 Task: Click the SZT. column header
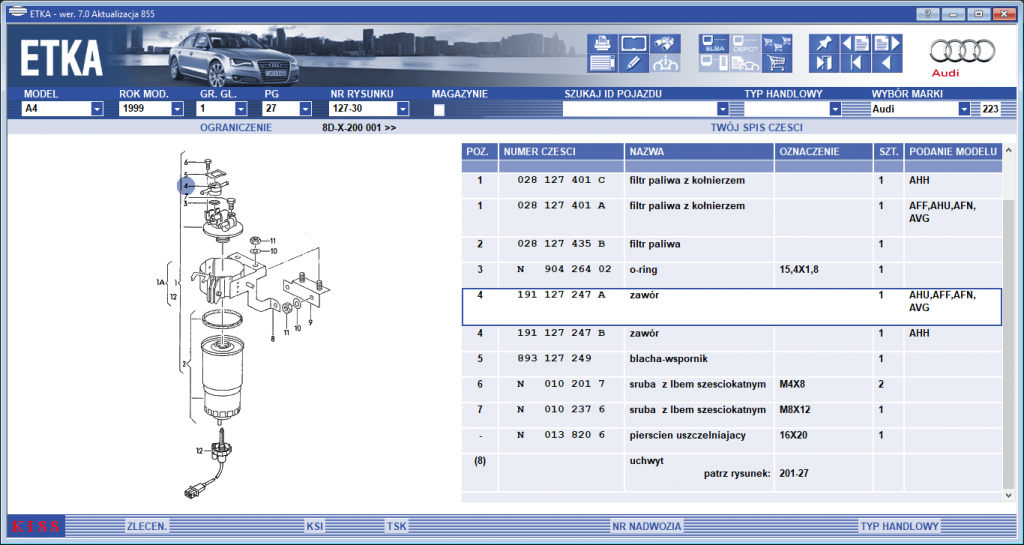pyautogui.click(x=888, y=151)
